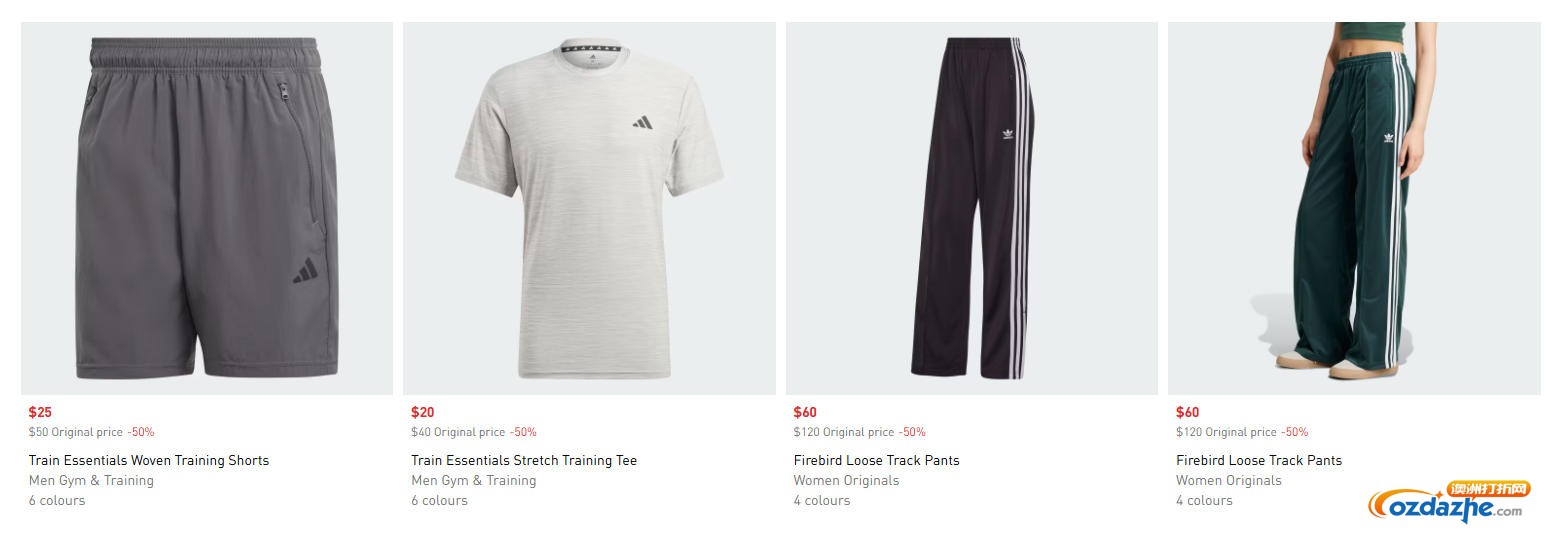
Task: Open the grey Woven Training Shorts image
Action: click(x=207, y=208)
